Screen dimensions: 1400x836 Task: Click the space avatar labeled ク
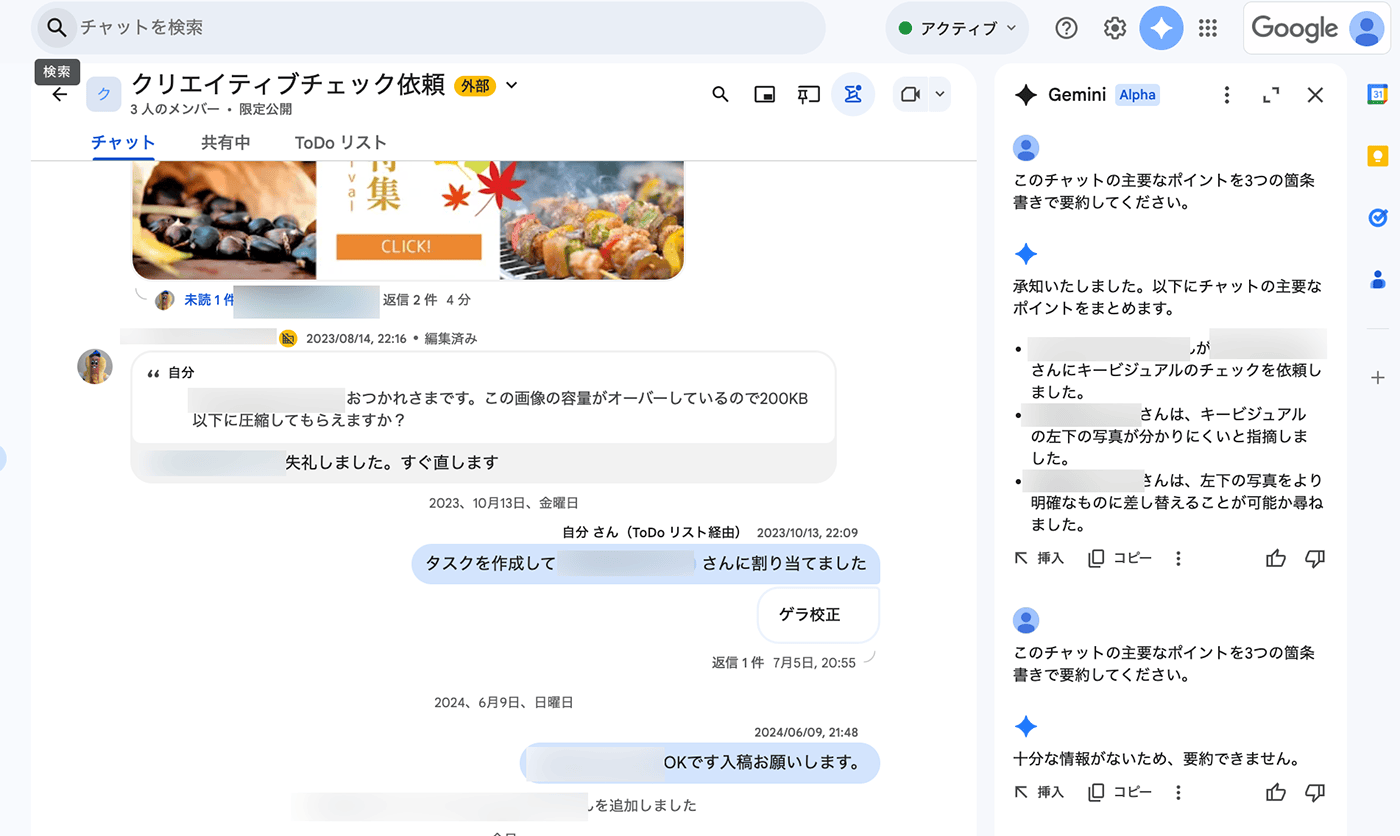tap(103, 94)
